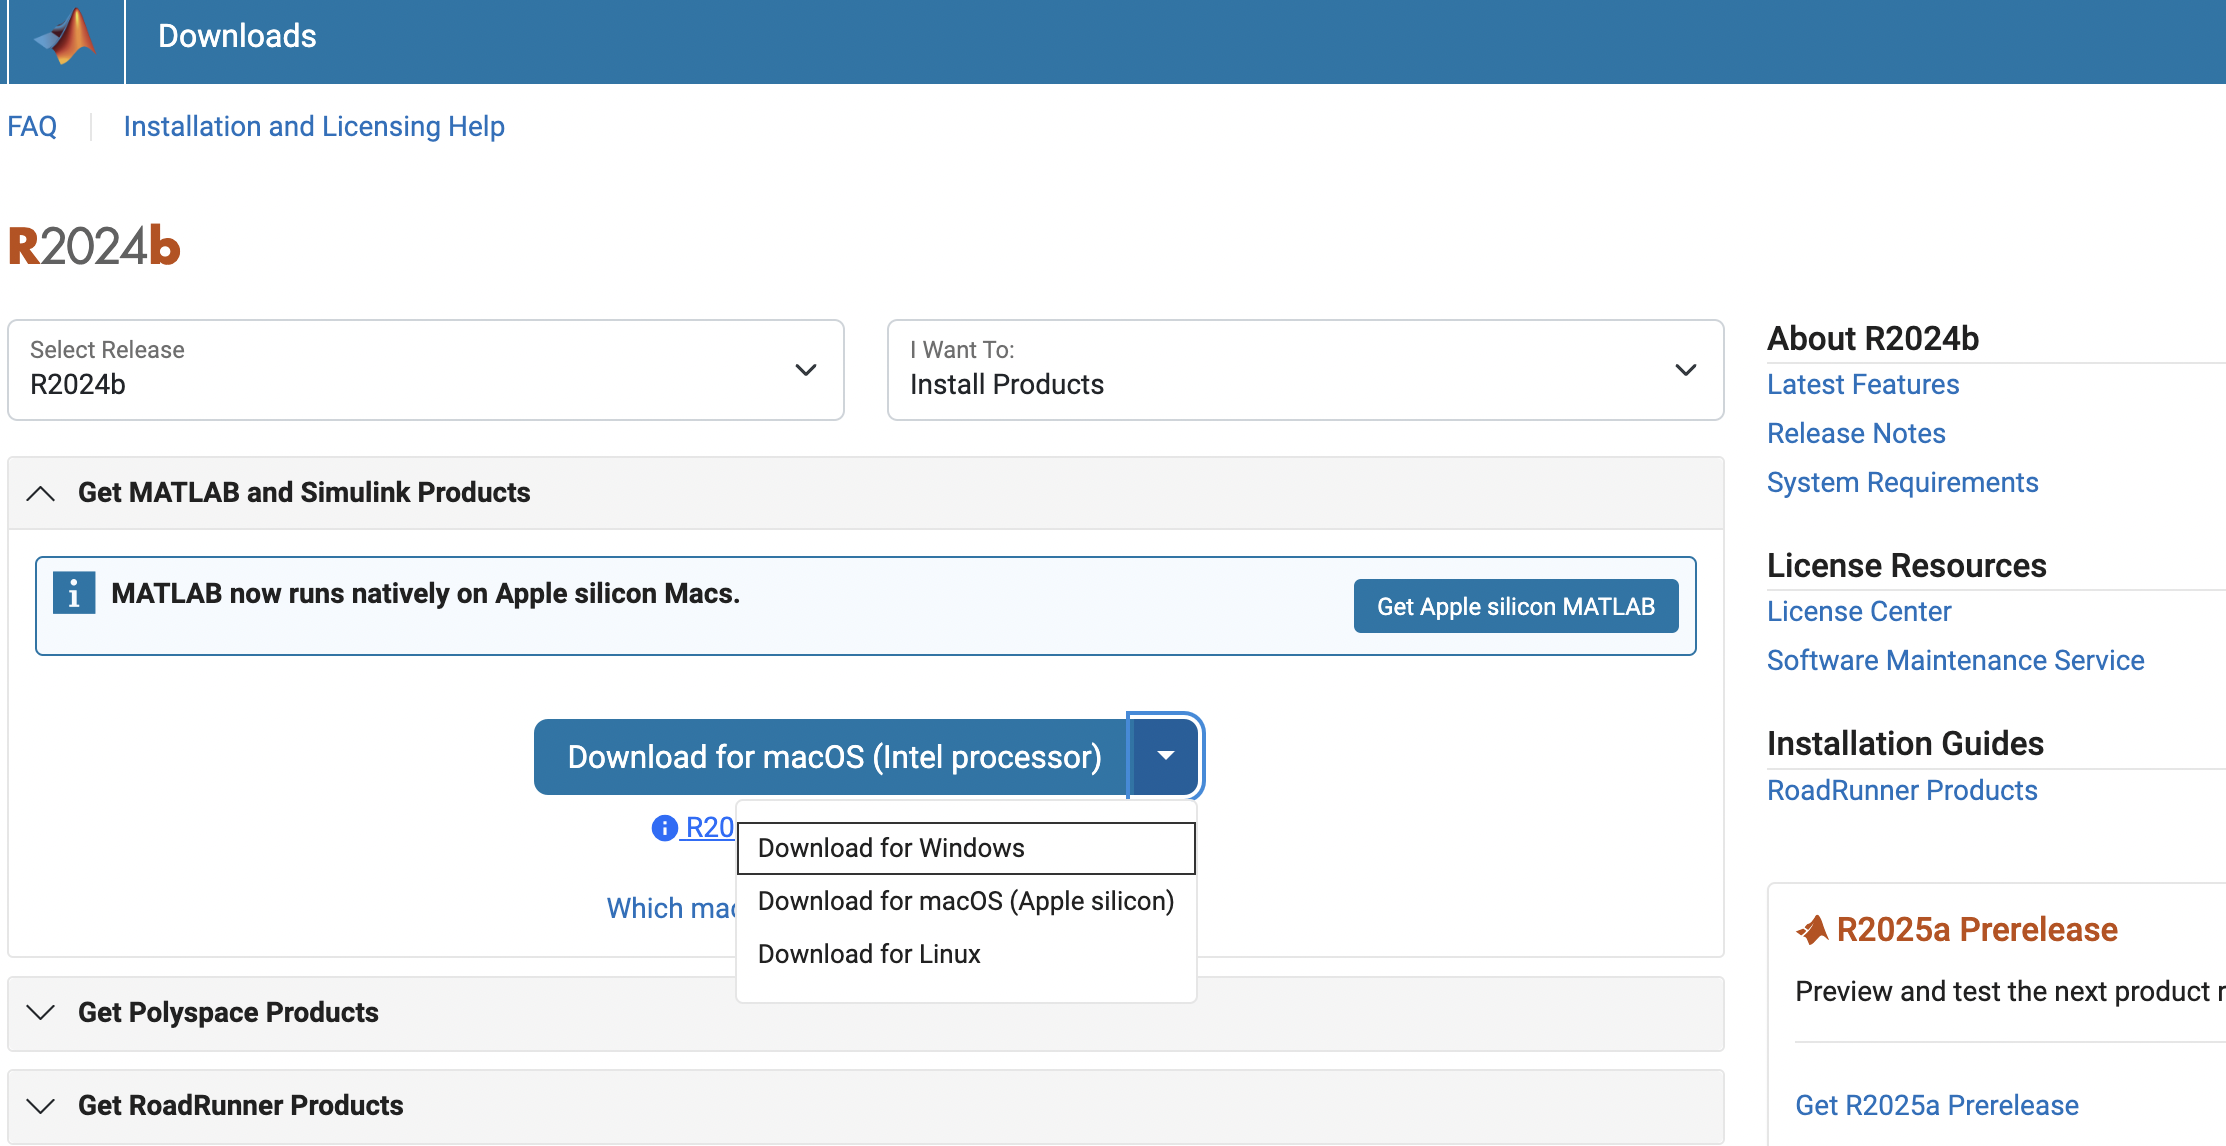
Task: Open the download platform dropdown arrow
Action: (x=1165, y=756)
